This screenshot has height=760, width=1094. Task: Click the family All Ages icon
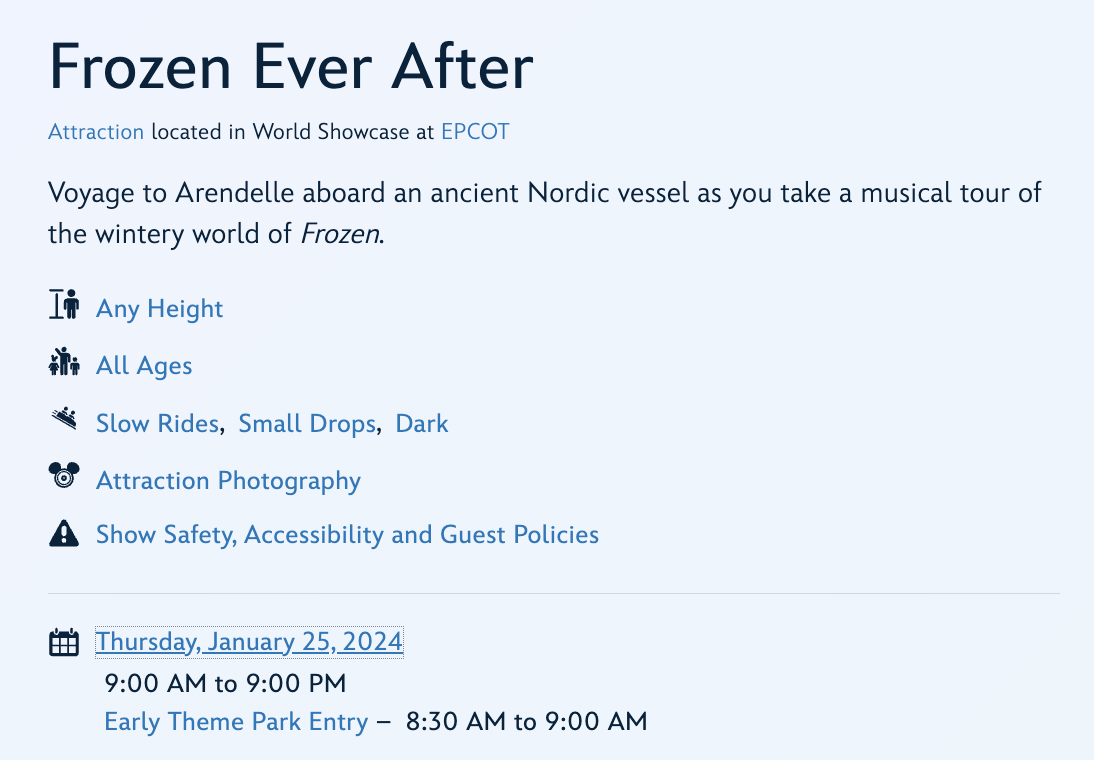(63, 363)
